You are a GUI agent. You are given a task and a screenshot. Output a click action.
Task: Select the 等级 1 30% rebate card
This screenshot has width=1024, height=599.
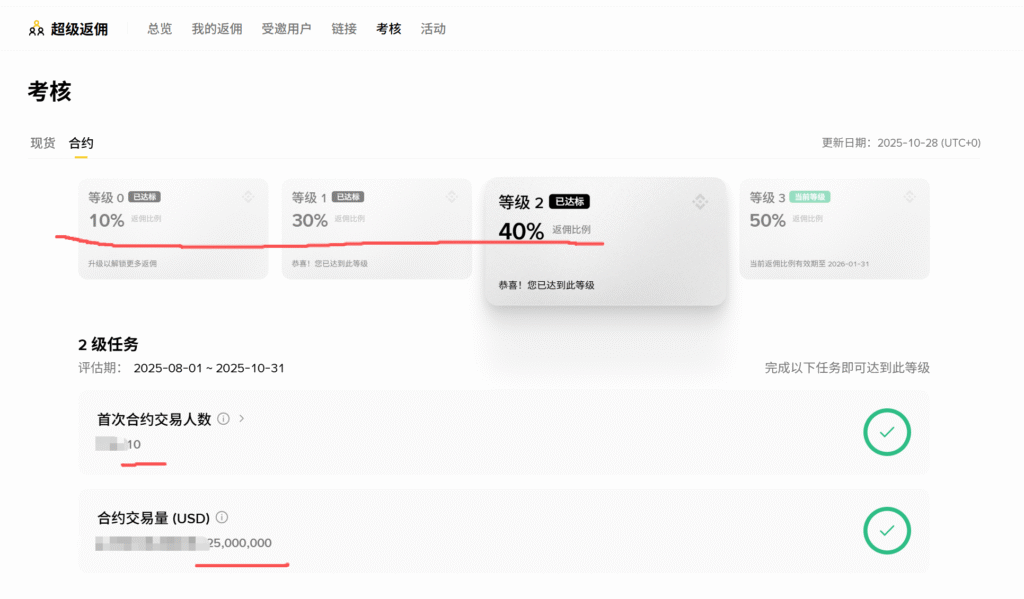click(376, 229)
